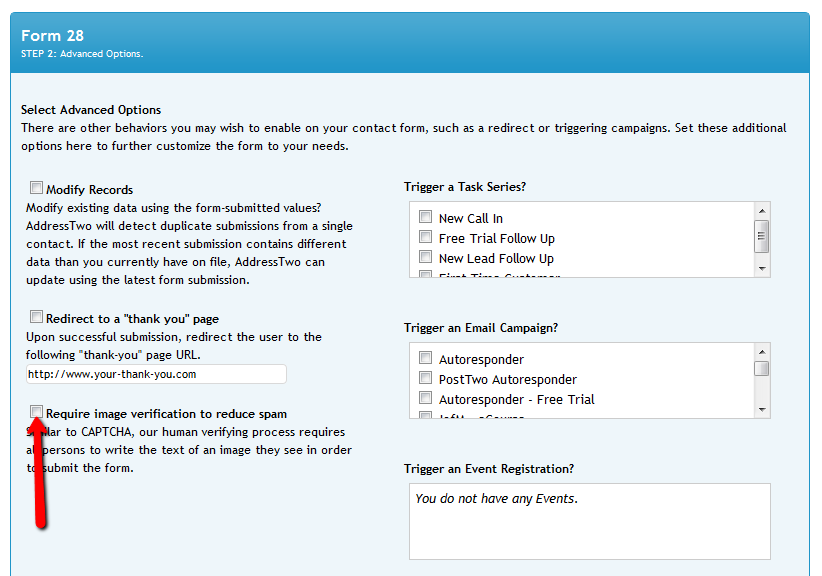Click the Form 28 header title
Image resolution: width=822 pixels, height=576 pixels.
click(x=52, y=36)
